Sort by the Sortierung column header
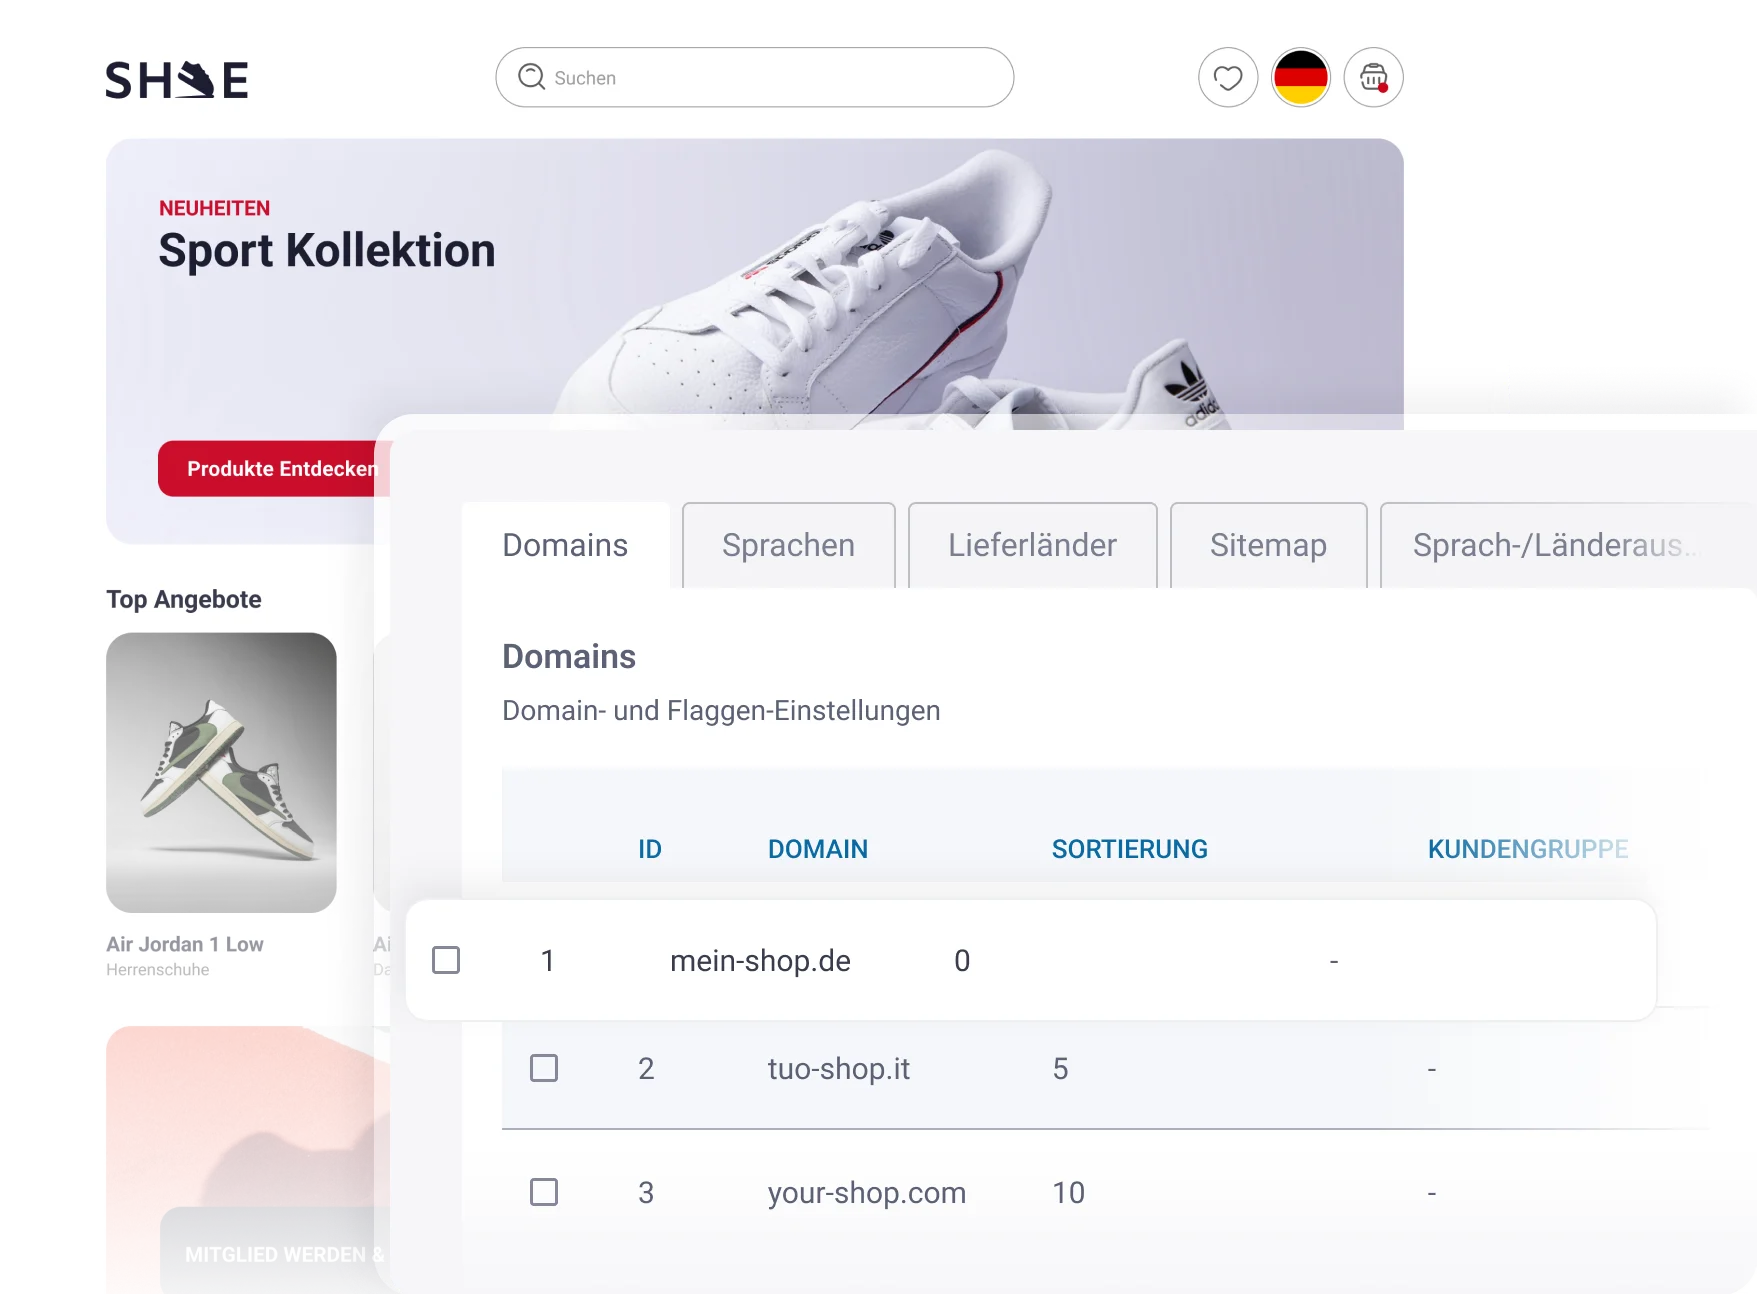This screenshot has width=1757, height=1294. click(x=1129, y=849)
